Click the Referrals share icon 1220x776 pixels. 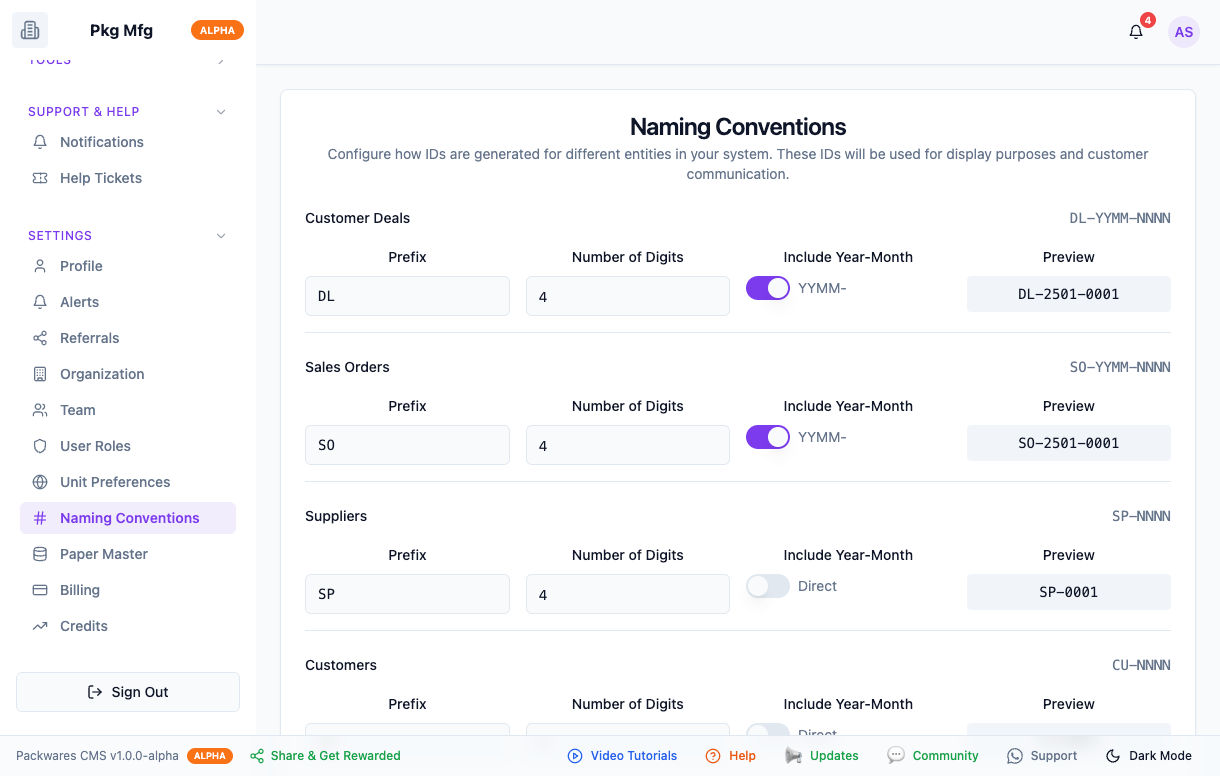tap(40, 338)
